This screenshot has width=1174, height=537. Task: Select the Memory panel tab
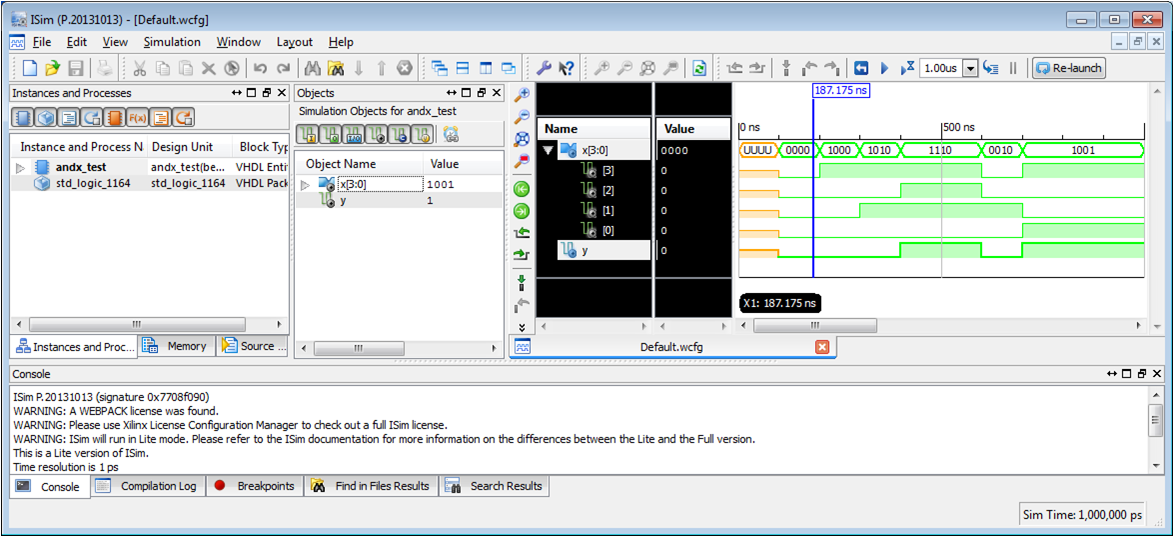coord(177,346)
